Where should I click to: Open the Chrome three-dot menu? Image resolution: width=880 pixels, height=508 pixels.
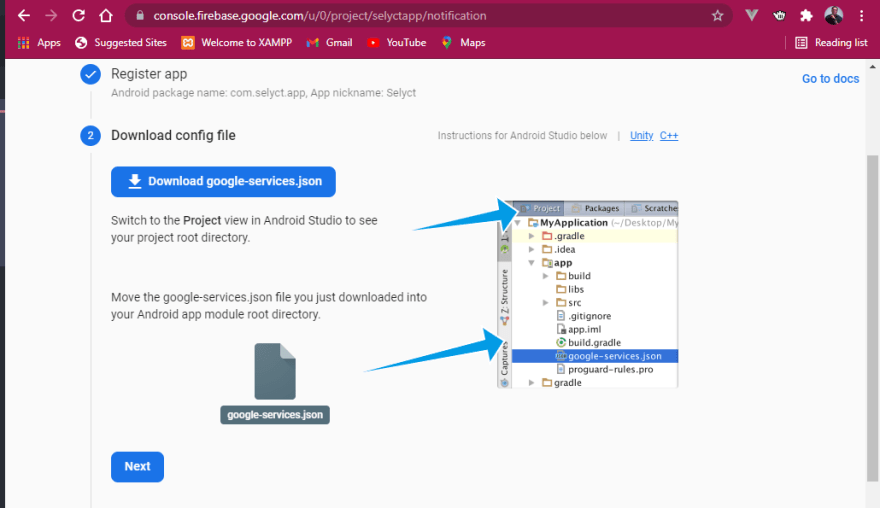861,16
